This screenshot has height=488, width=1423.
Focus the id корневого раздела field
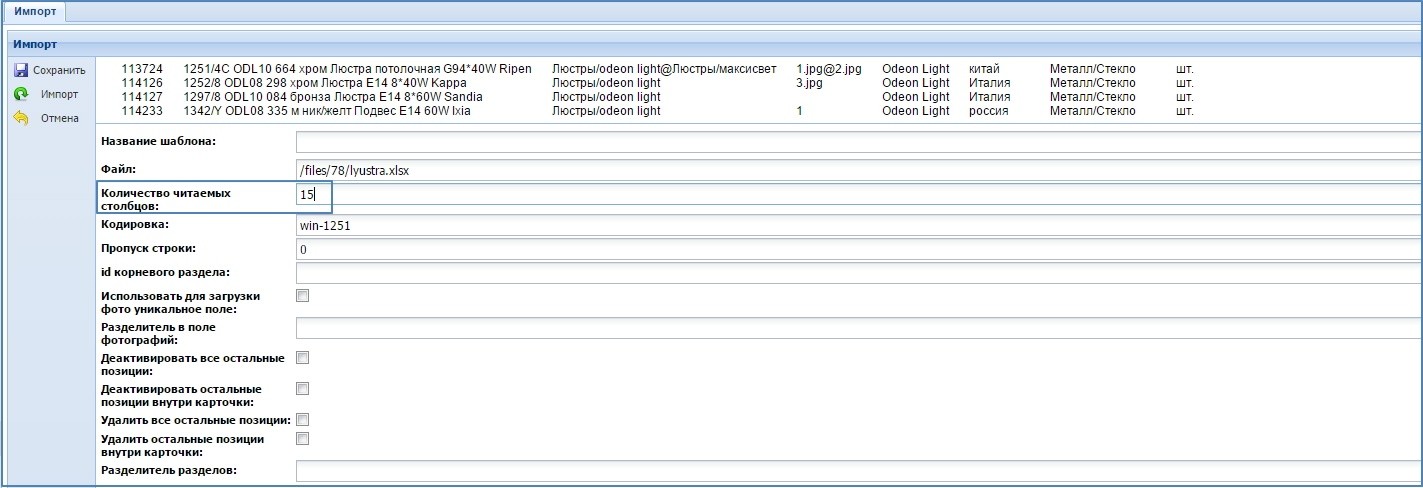tap(858, 272)
